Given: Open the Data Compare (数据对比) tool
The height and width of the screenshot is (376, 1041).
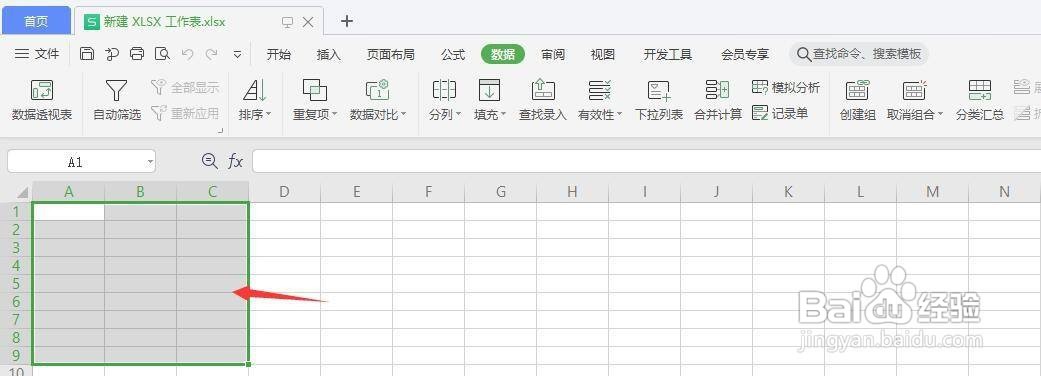Looking at the screenshot, I should pyautogui.click(x=378, y=100).
